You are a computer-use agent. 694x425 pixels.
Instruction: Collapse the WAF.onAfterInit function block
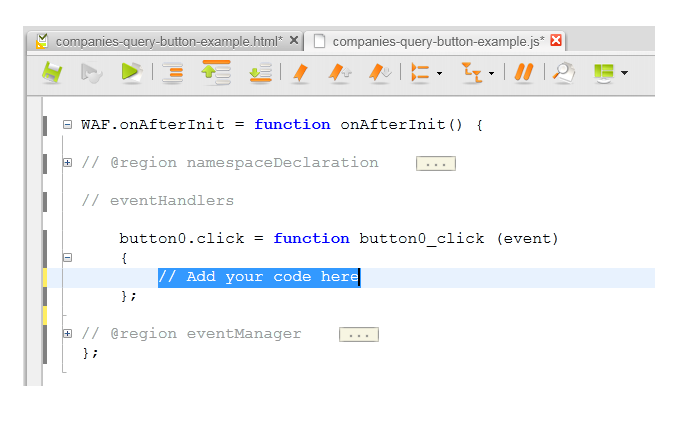coord(68,125)
